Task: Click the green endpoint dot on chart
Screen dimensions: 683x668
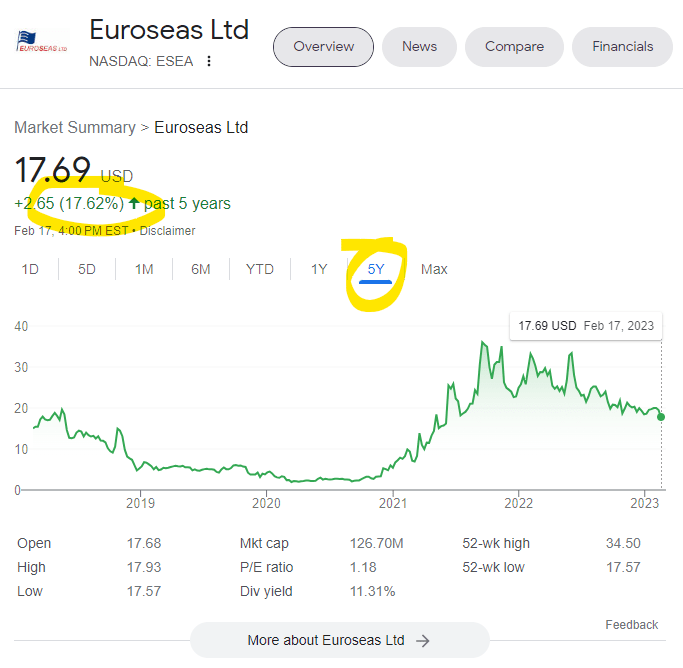Action: tap(661, 417)
